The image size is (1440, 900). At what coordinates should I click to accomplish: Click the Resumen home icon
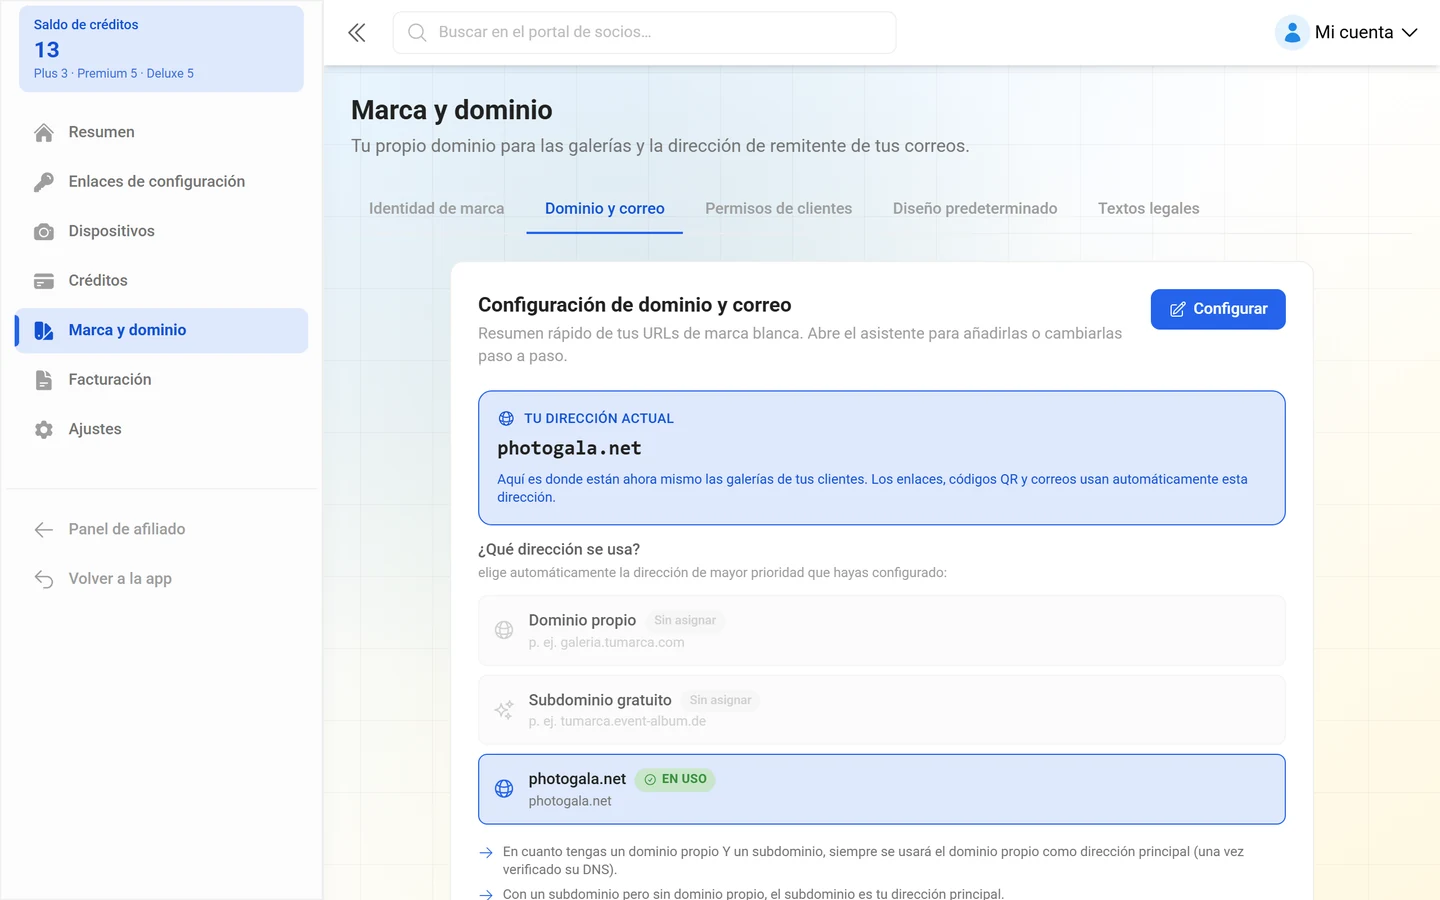coord(44,132)
